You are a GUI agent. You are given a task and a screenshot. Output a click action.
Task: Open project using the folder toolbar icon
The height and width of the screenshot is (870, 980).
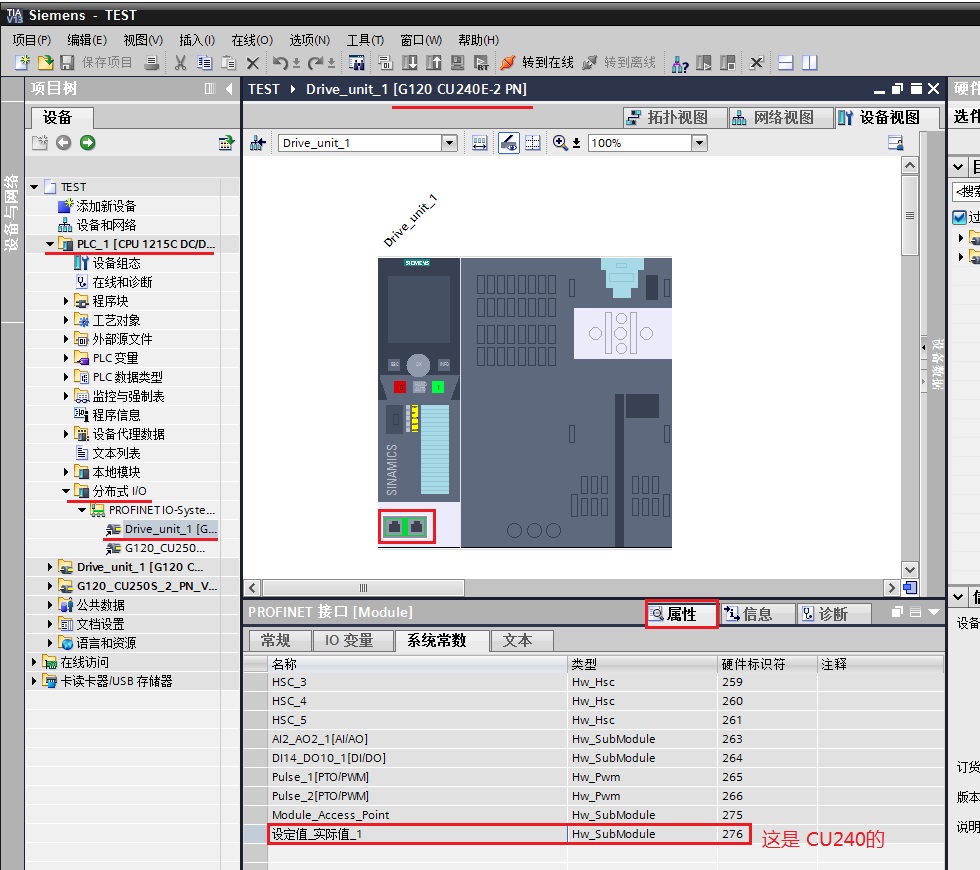(x=45, y=62)
